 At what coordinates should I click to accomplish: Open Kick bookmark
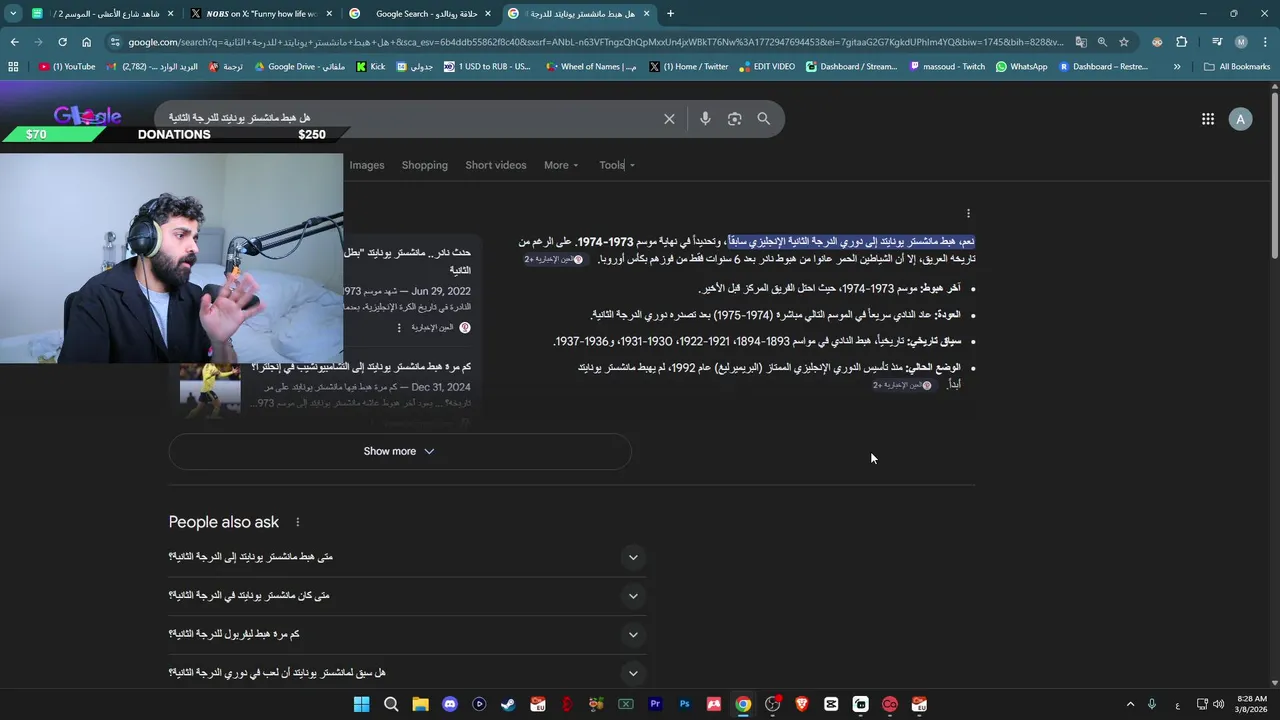(371, 67)
